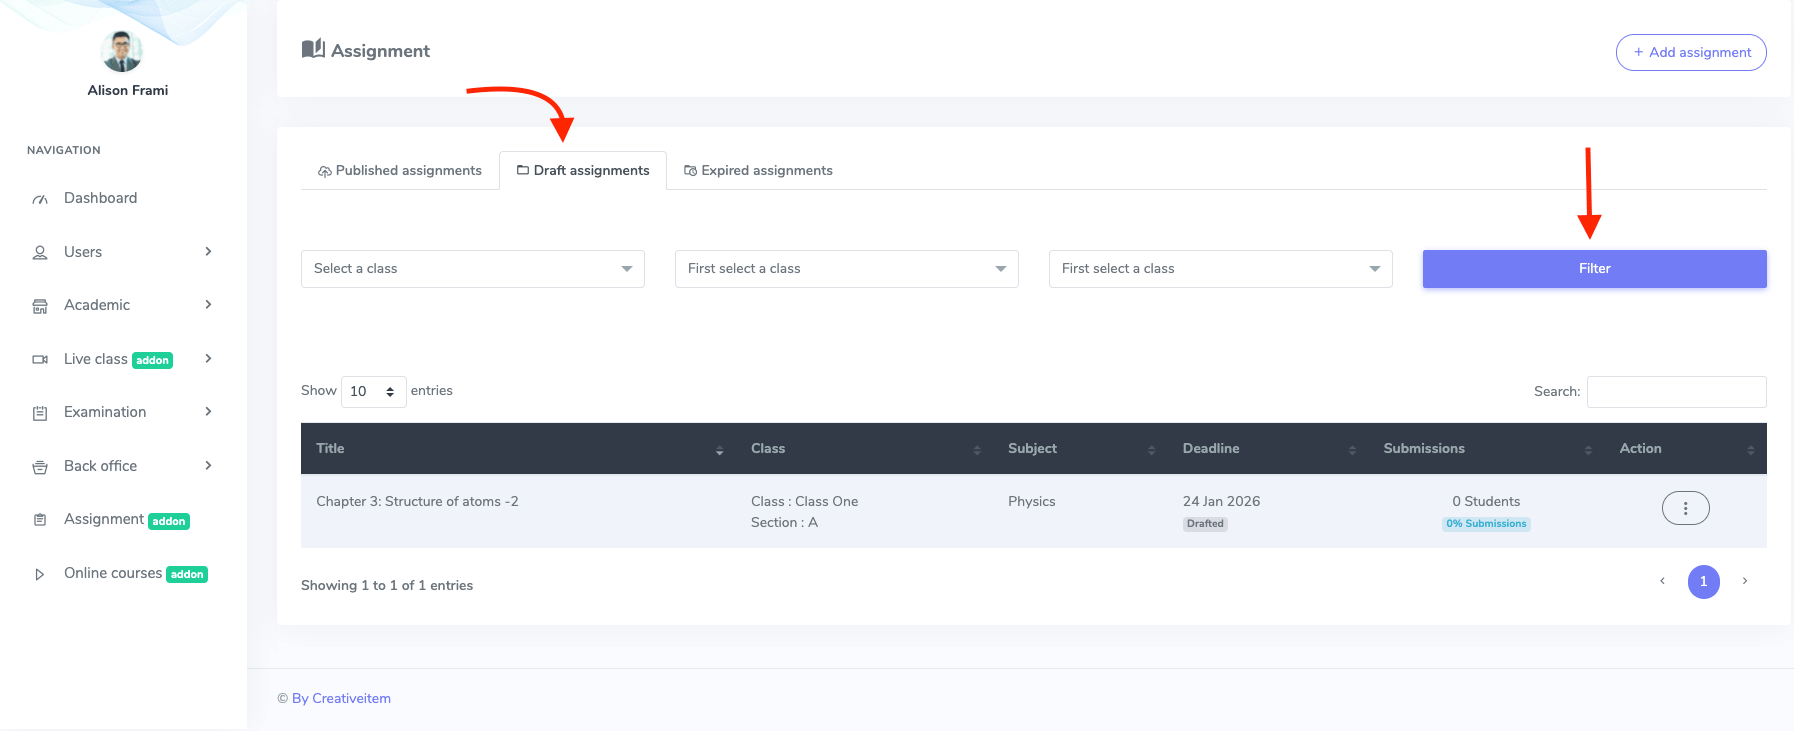This screenshot has width=1794, height=731.
Task: Click the Academic building icon
Action: [x=40, y=306]
